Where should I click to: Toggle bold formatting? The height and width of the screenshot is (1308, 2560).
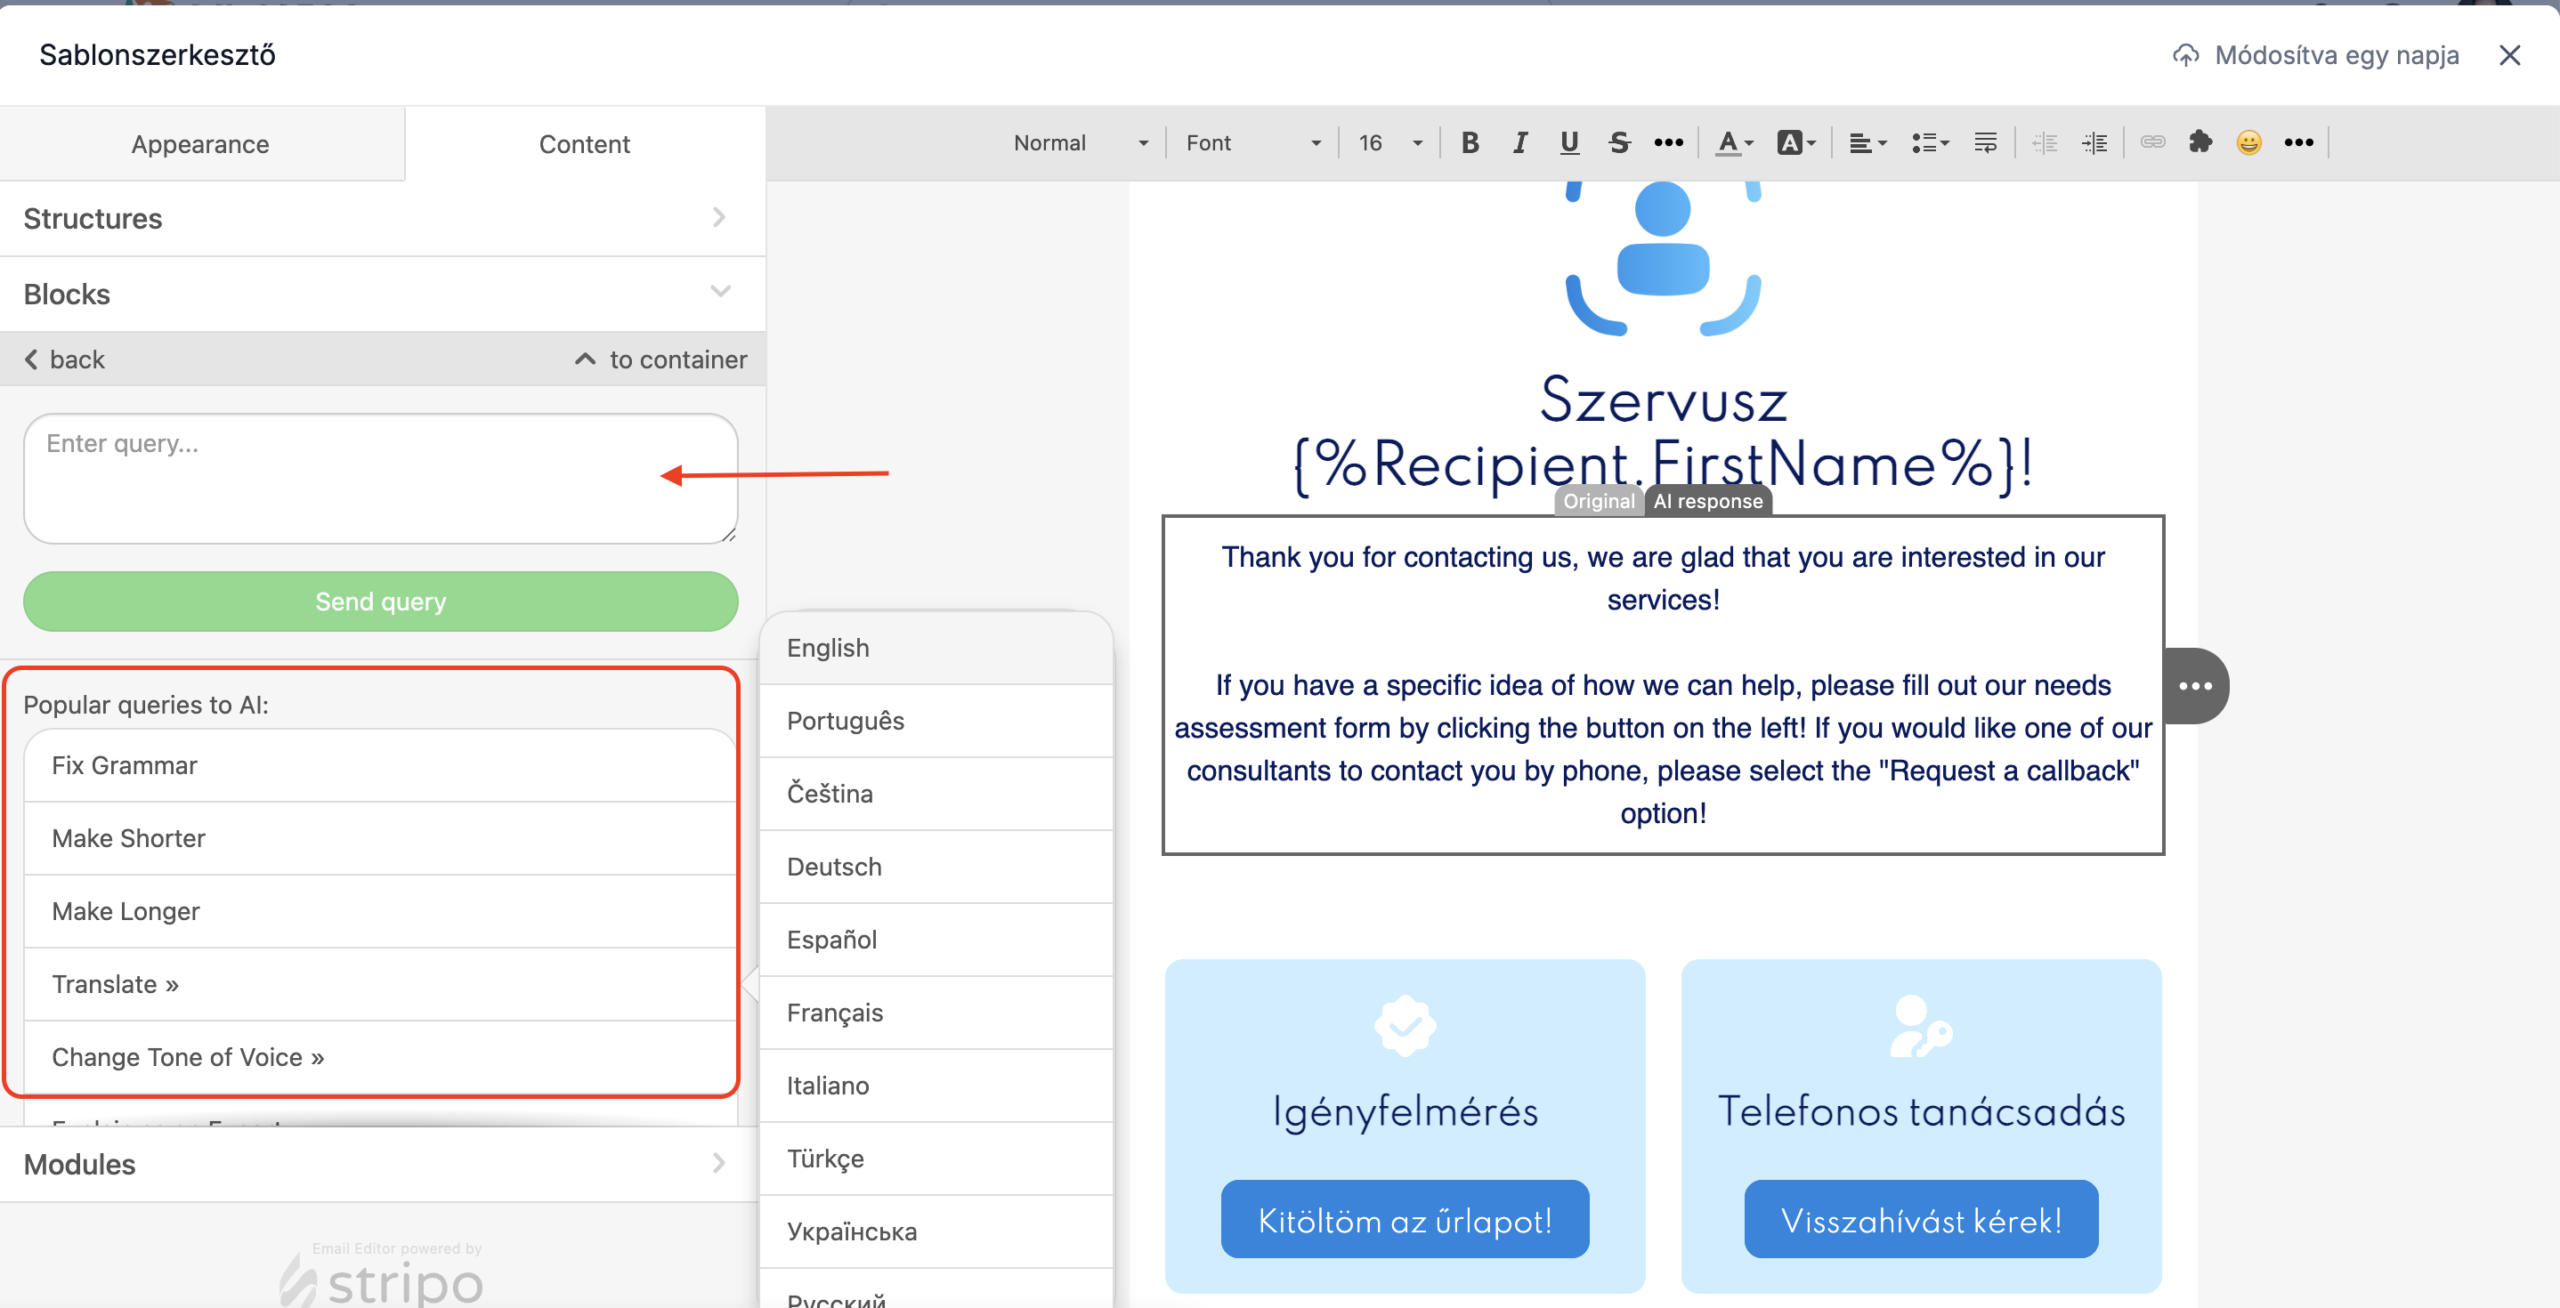coord(1469,143)
